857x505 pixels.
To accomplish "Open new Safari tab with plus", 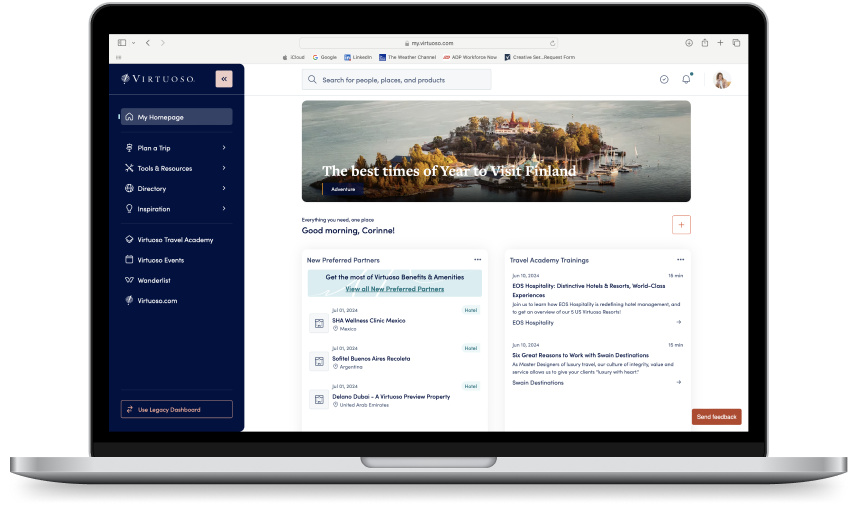I will pyautogui.click(x=720, y=43).
